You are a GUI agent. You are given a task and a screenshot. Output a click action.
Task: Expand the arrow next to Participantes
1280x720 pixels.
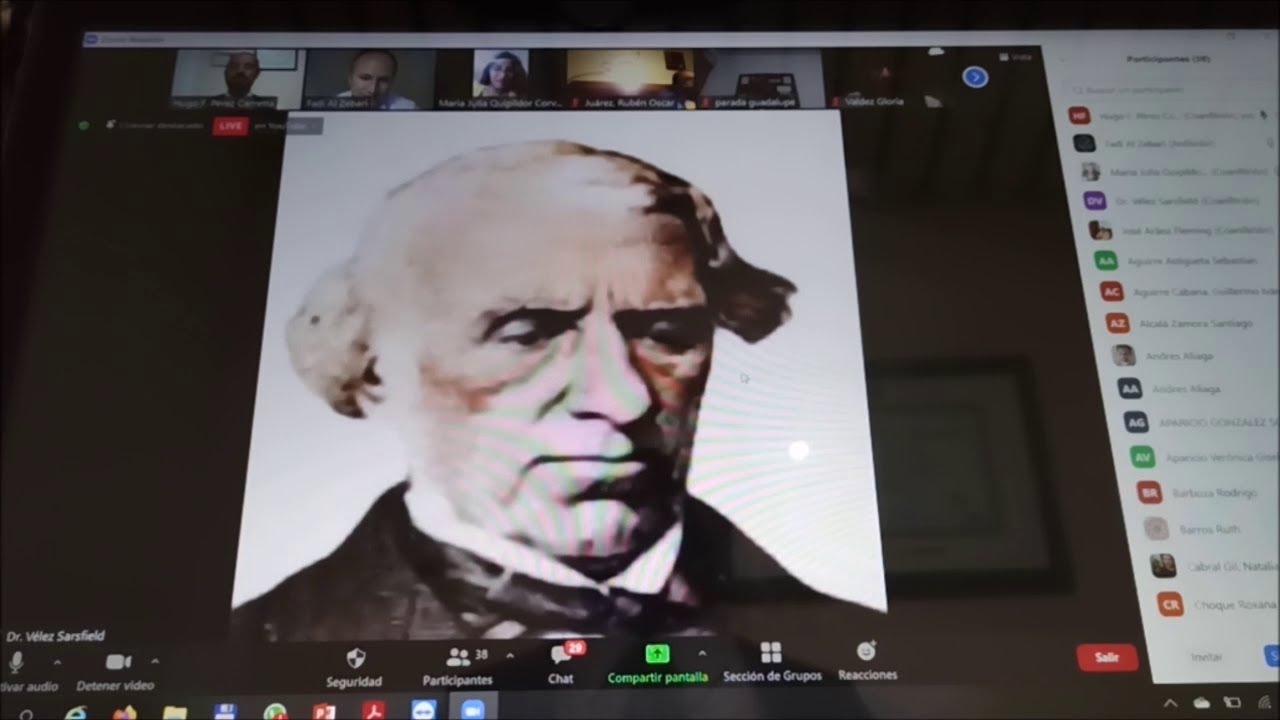click(x=510, y=656)
